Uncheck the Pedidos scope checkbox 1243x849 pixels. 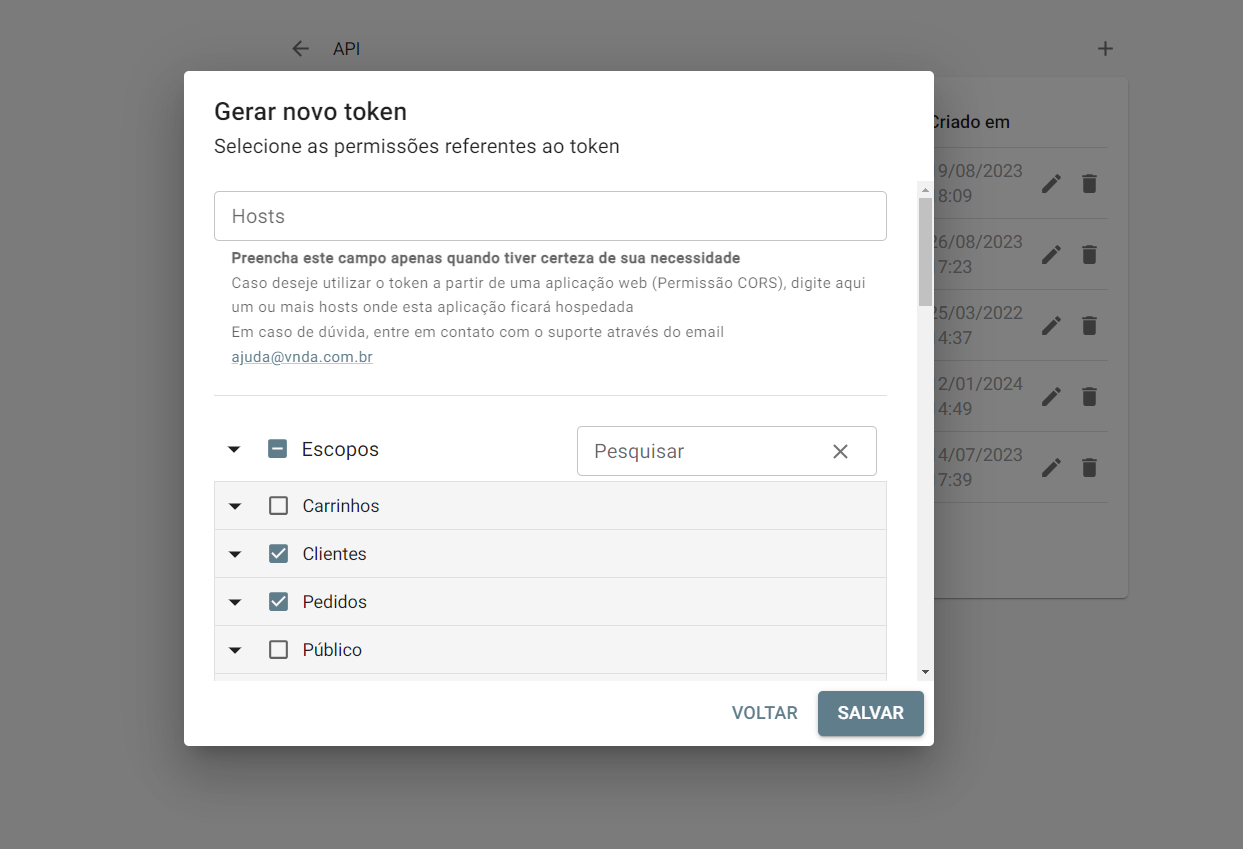279,602
